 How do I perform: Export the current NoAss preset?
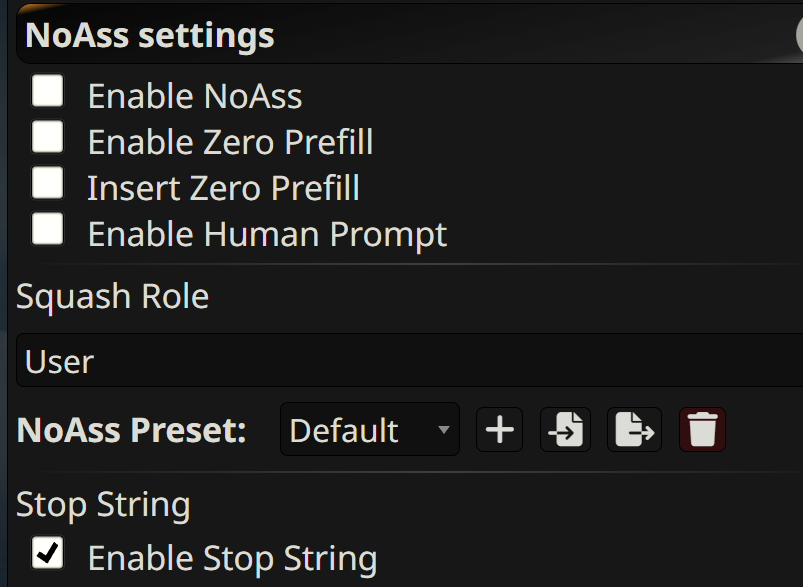coord(634,430)
